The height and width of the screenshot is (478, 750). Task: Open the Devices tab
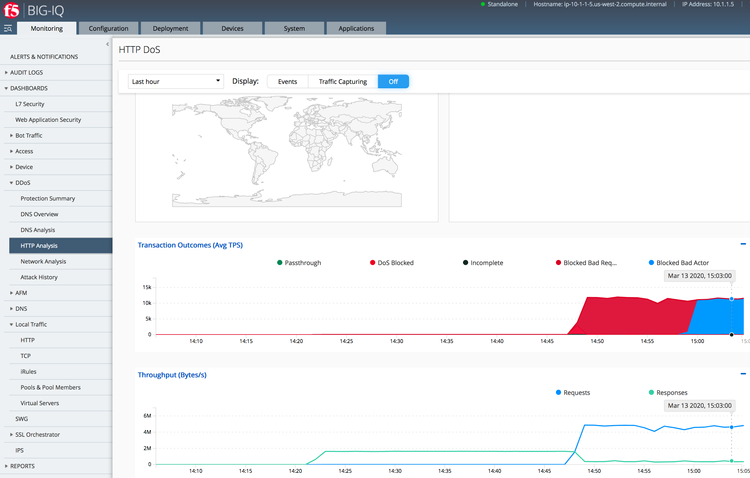point(232,28)
